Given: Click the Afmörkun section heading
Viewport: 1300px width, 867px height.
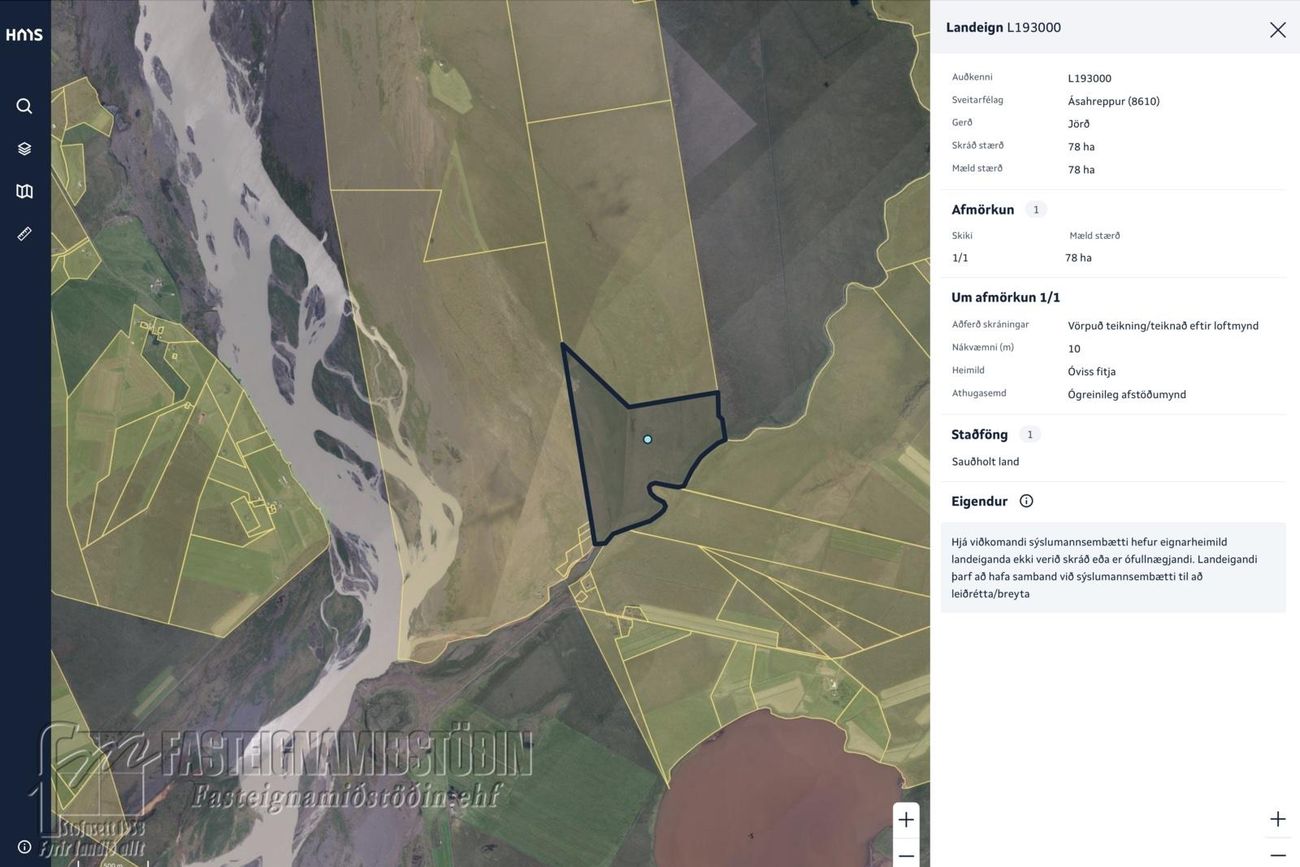Looking at the screenshot, I should tap(983, 209).
